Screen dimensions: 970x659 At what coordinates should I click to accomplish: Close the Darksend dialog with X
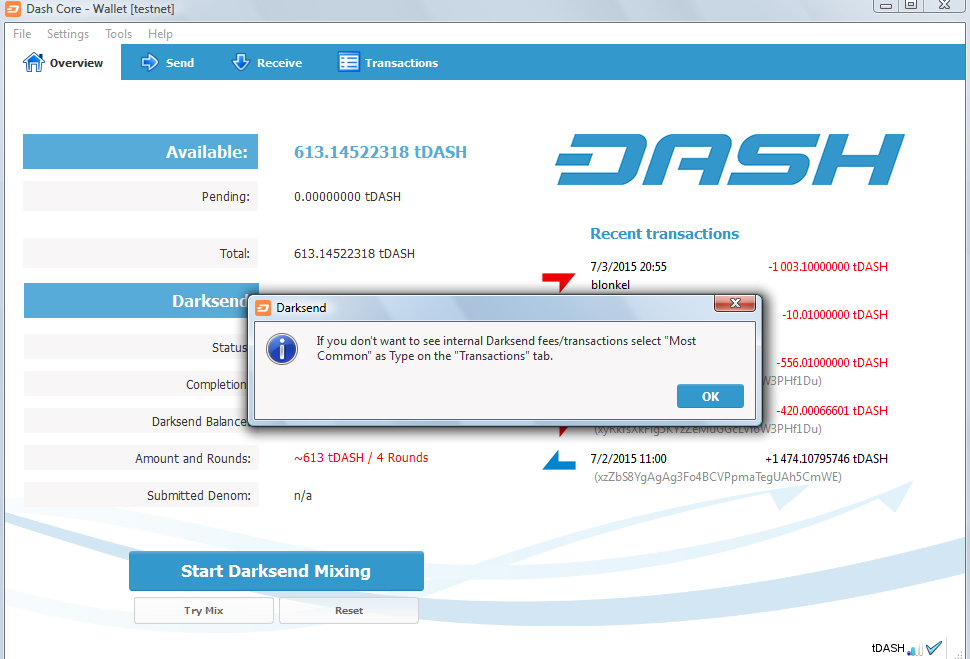tap(735, 303)
